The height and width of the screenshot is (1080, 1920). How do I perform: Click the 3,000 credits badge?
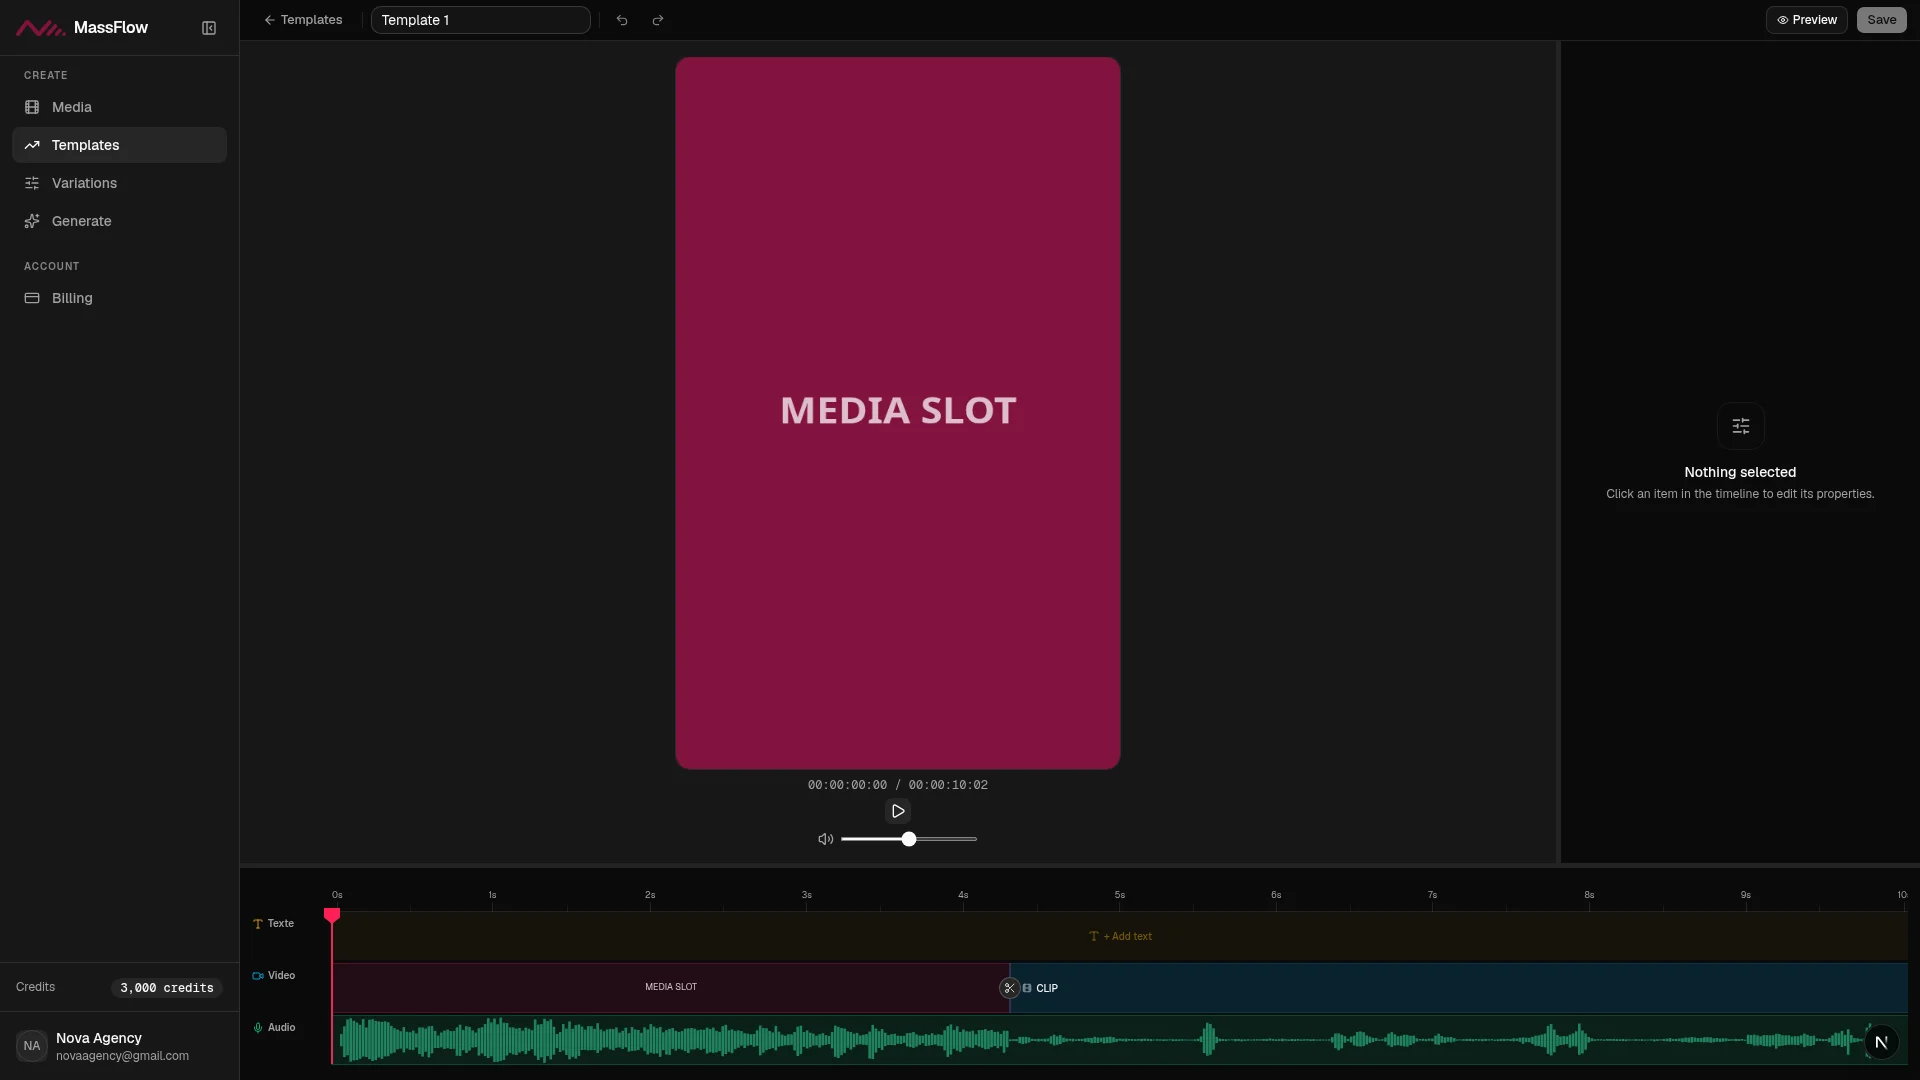(x=166, y=988)
